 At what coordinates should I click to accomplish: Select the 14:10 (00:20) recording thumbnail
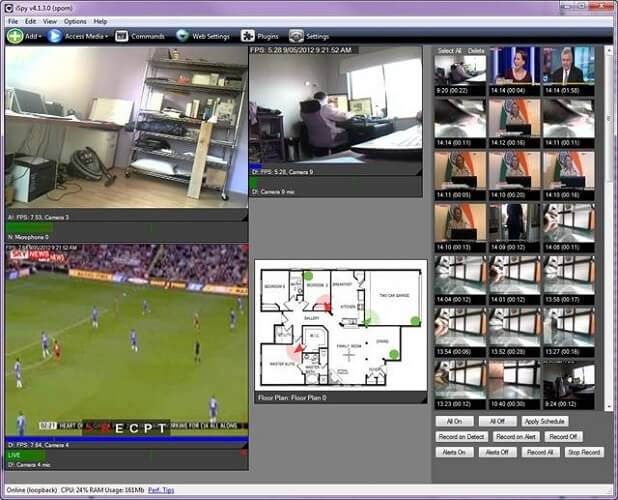tap(514, 176)
